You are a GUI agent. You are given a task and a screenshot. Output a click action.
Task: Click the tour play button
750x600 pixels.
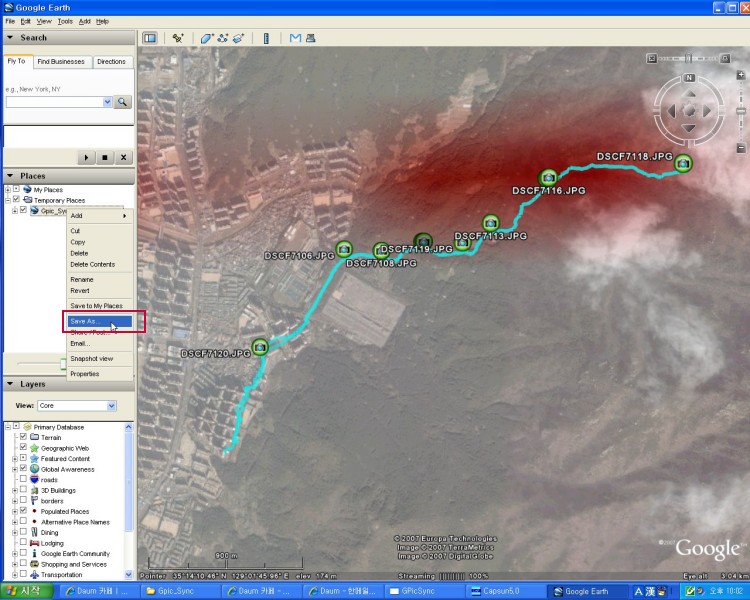86,157
